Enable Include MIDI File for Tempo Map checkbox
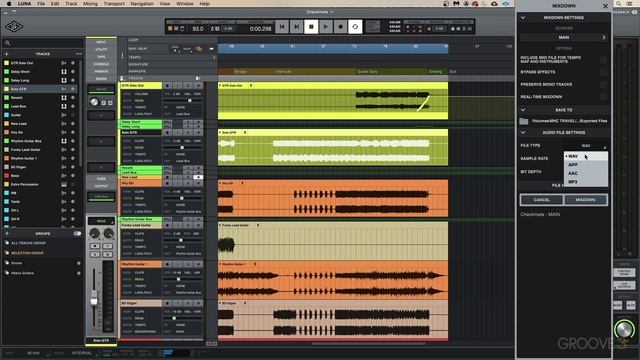This screenshot has width=640, height=360. pos(603,60)
